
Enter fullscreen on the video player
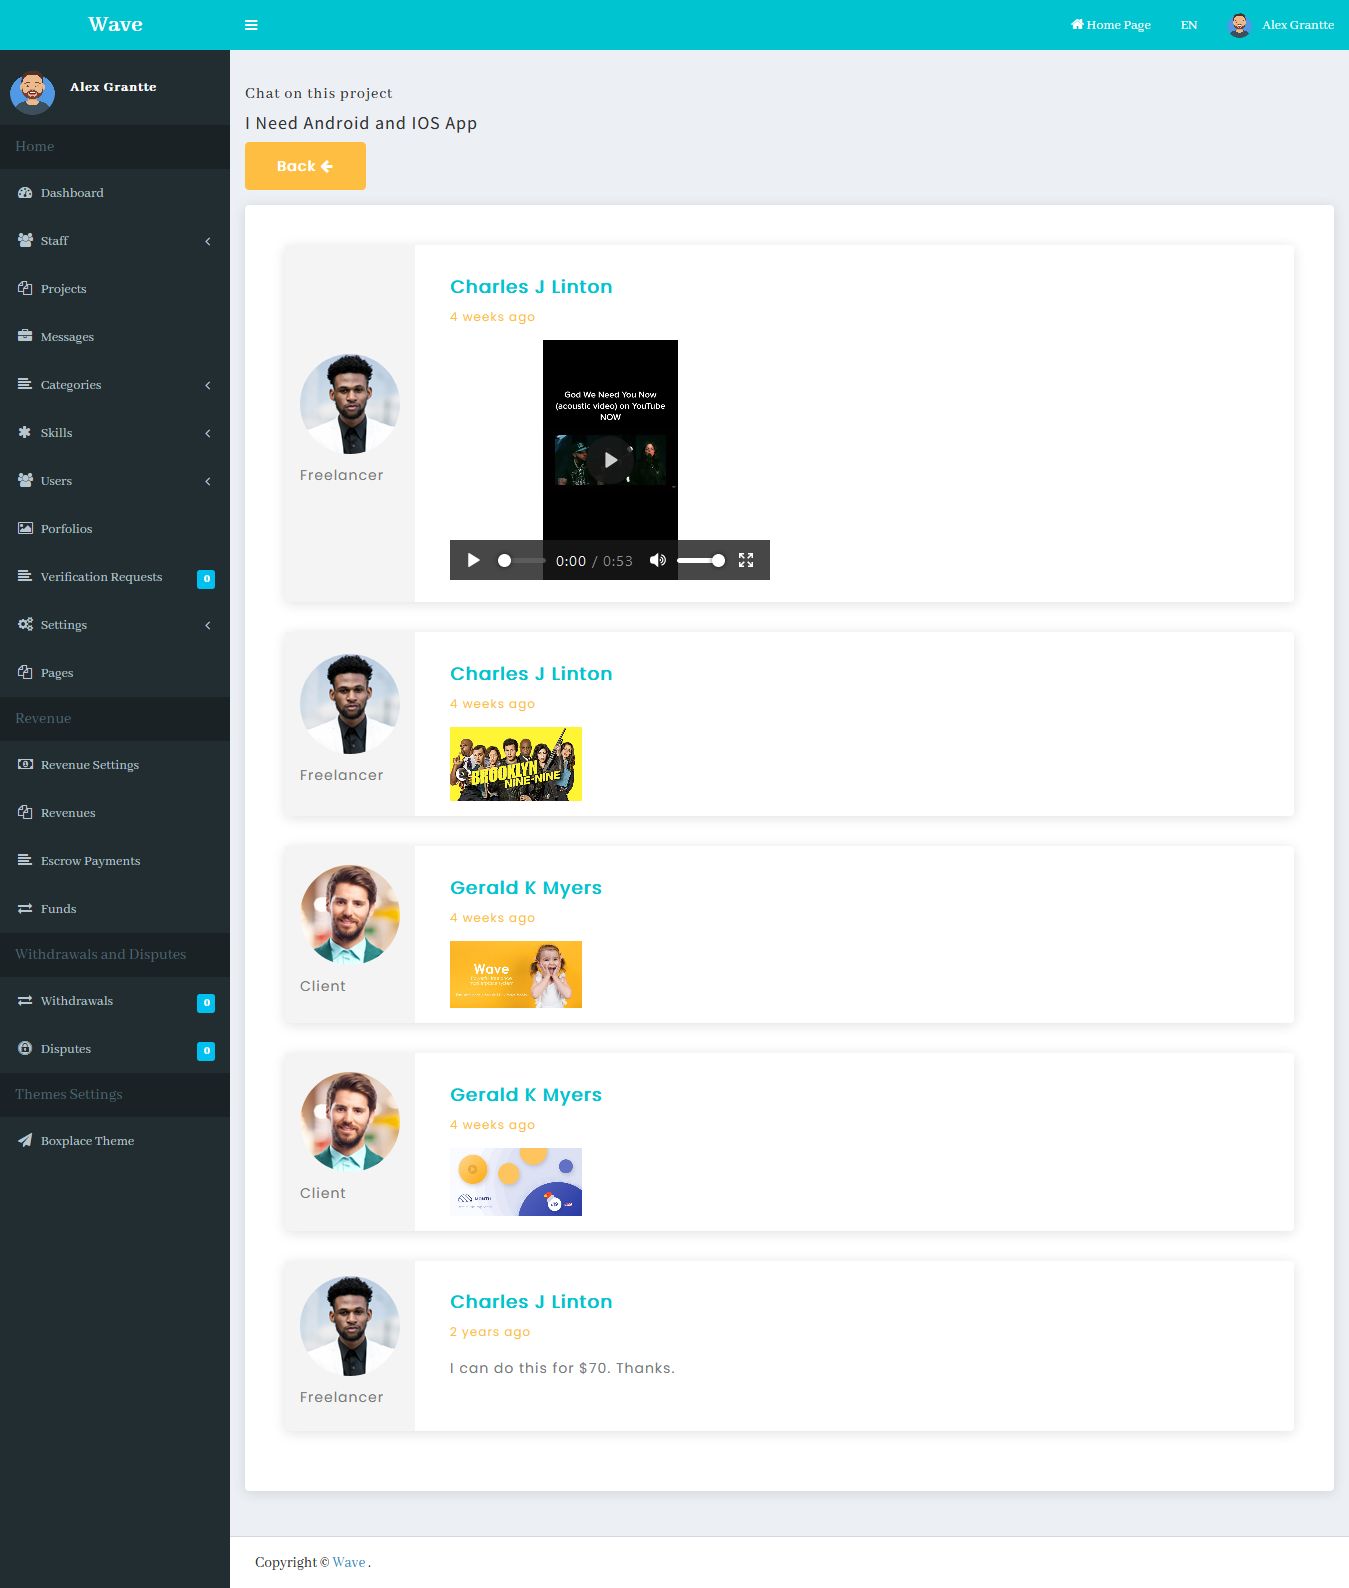coord(746,560)
